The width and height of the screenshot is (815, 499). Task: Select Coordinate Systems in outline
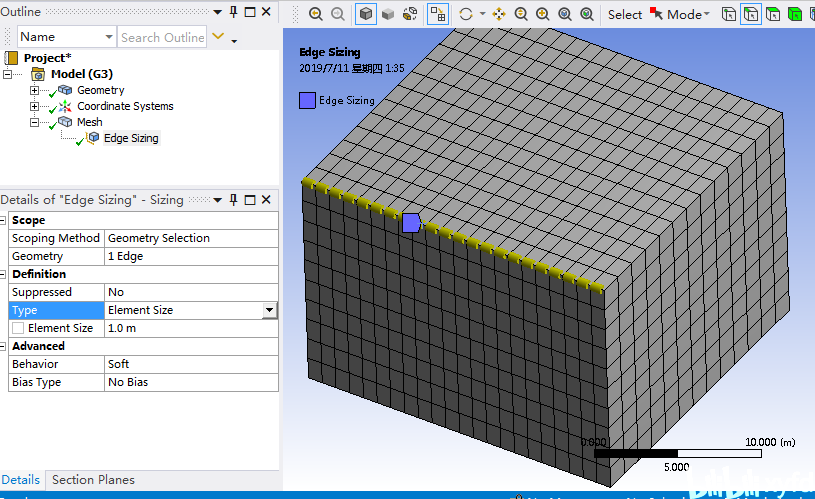[x=125, y=106]
